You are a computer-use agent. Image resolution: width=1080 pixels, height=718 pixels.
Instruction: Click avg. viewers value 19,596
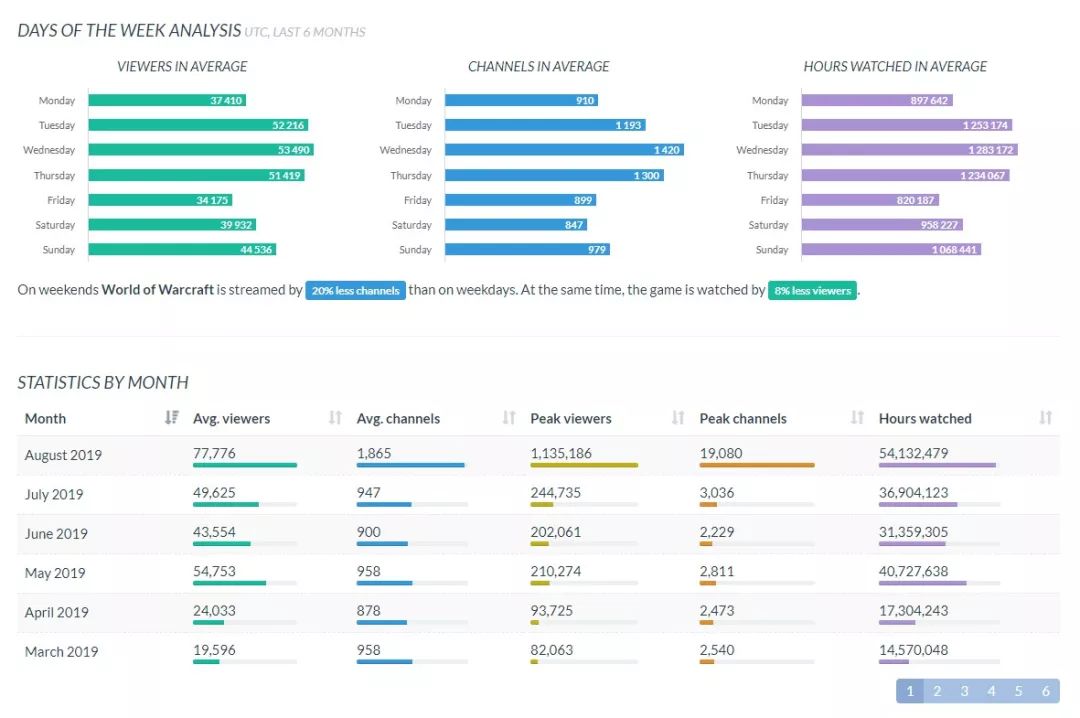pos(214,650)
